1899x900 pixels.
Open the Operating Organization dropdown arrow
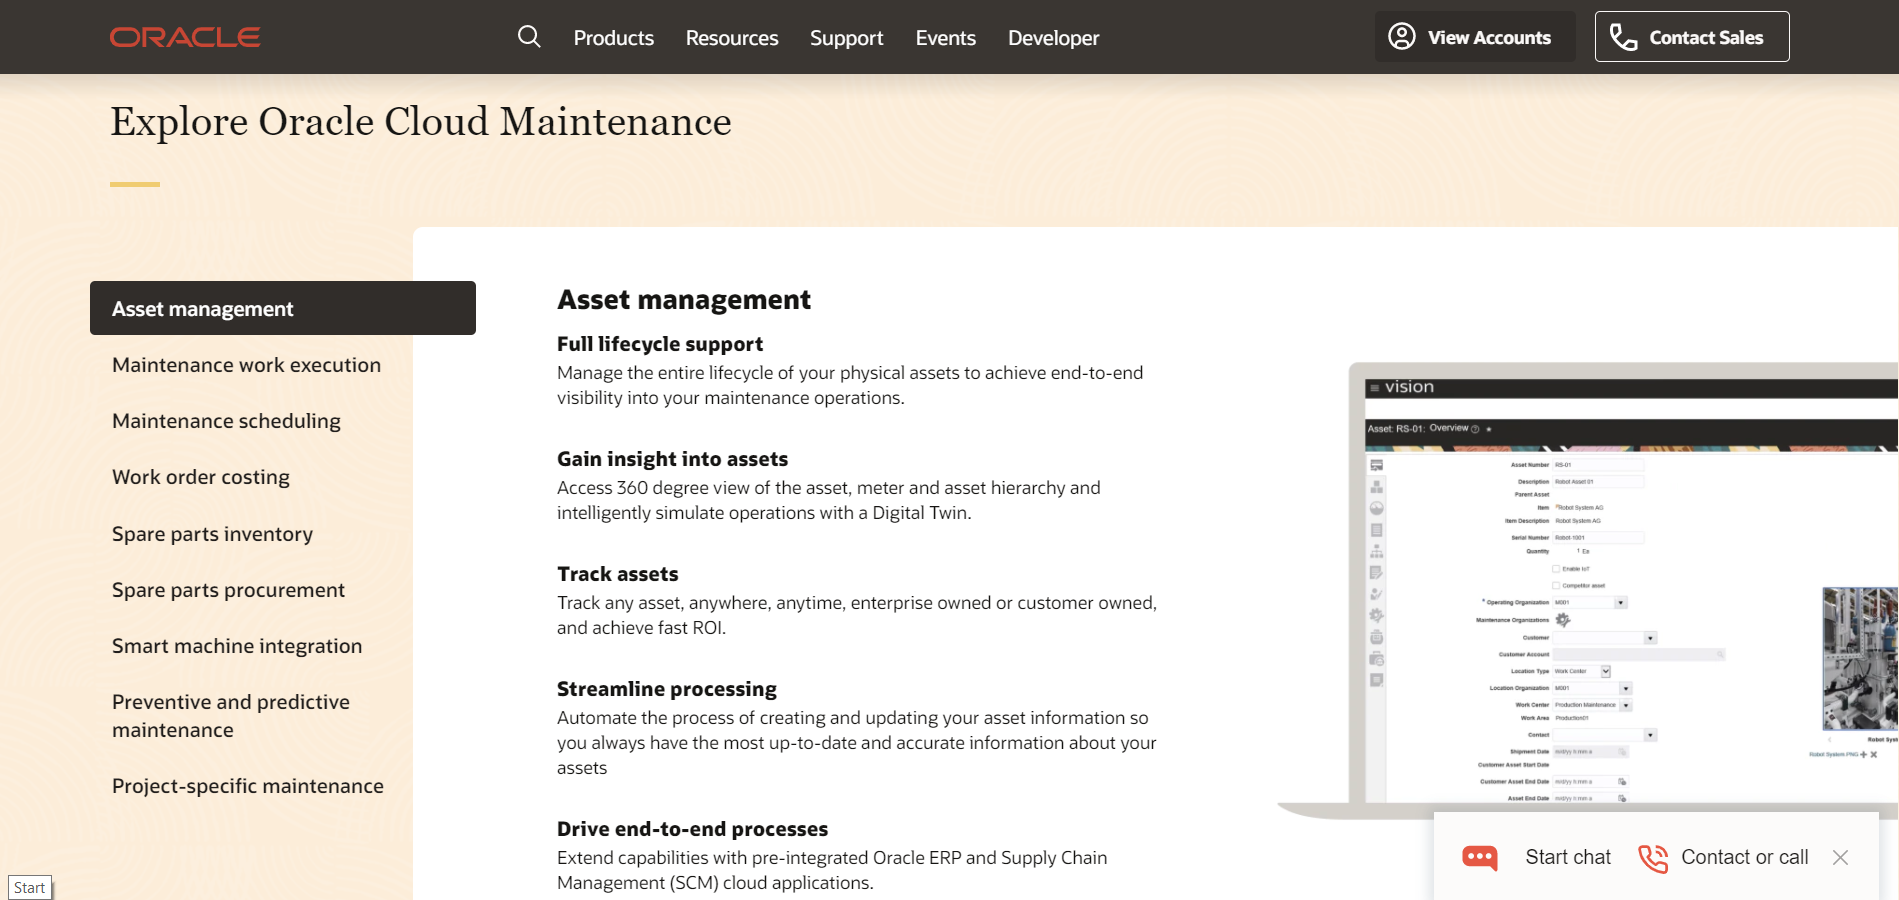coord(1621,603)
